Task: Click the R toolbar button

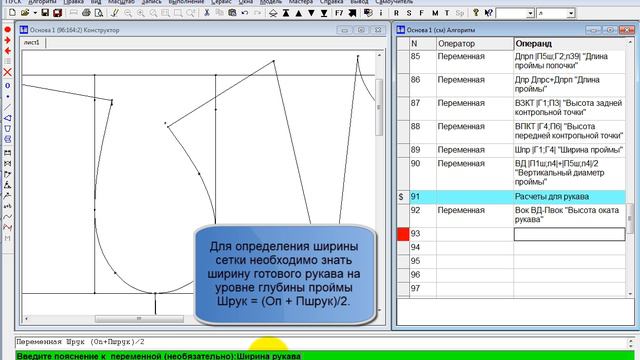Action: [396, 13]
